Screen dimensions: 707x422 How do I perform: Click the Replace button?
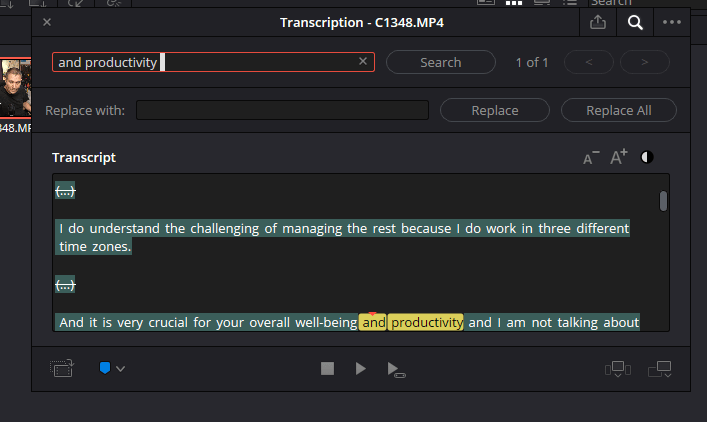(x=495, y=110)
